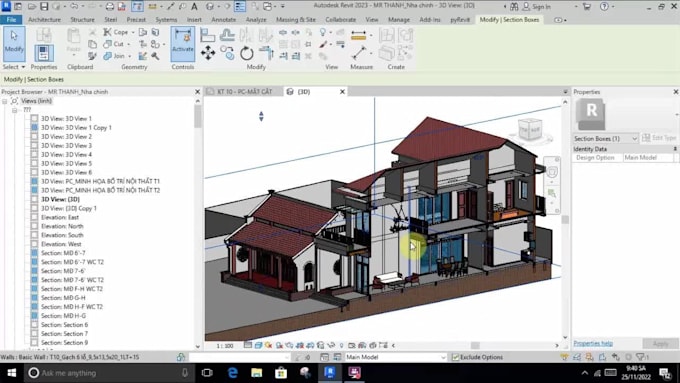Viewport: 680px width, 383px height.
Task: Select the Move tool with four arrows
Action: coord(208,53)
